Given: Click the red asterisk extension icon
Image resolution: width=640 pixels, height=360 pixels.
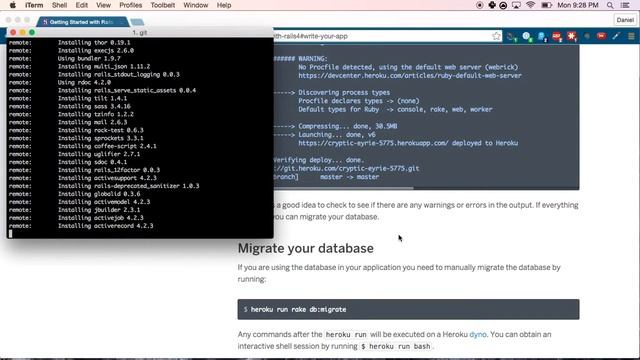Looking at the screenshot, I should point(571,36).
